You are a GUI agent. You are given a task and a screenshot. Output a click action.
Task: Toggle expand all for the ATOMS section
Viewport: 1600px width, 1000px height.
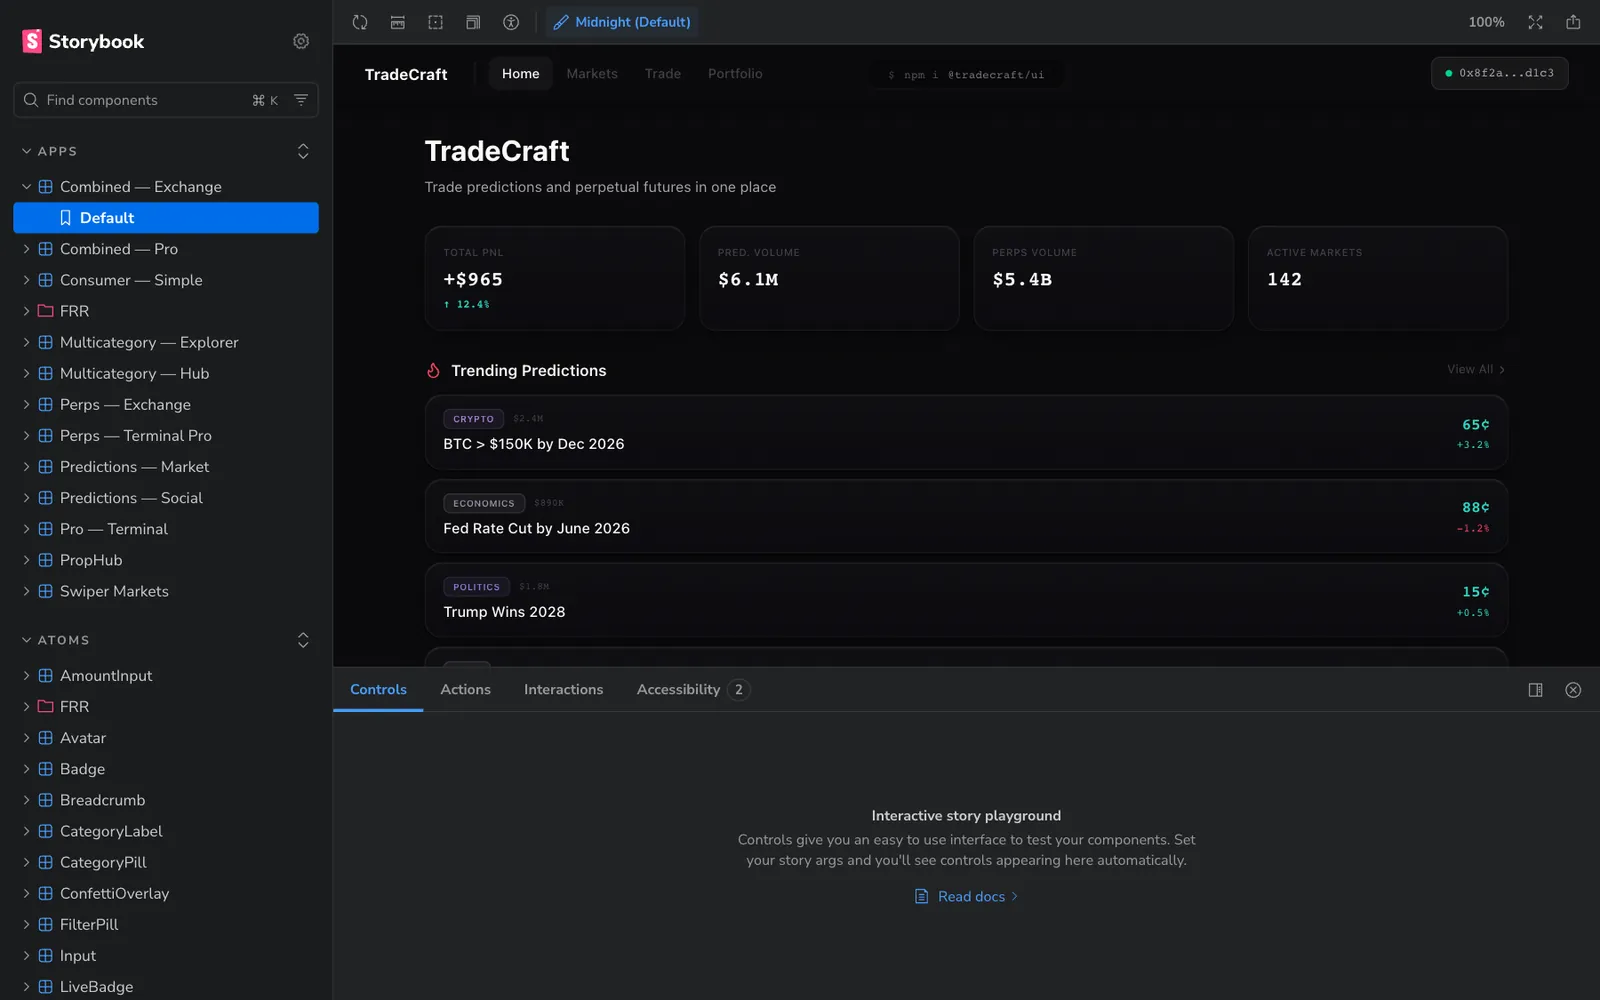click(x=303, y=640)
